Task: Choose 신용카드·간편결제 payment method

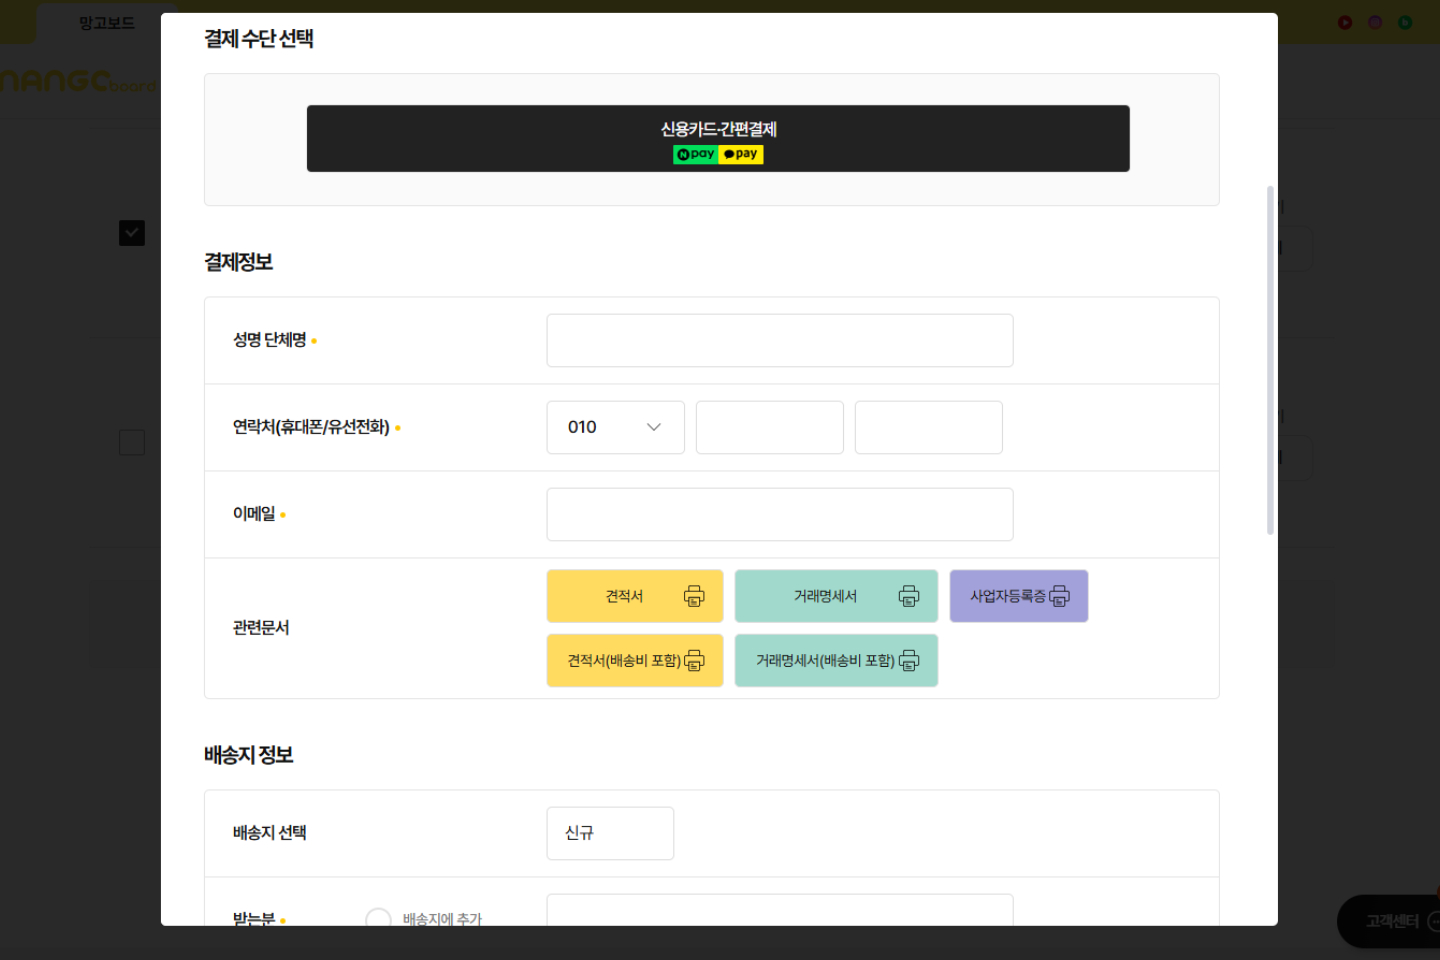Action: point(718,139)
